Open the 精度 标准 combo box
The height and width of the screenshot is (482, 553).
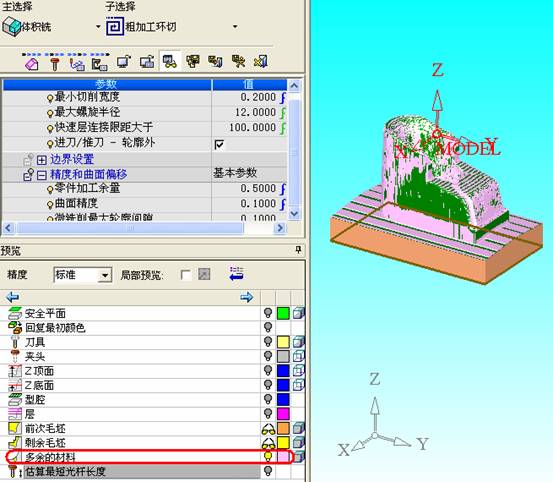point(105,275)
